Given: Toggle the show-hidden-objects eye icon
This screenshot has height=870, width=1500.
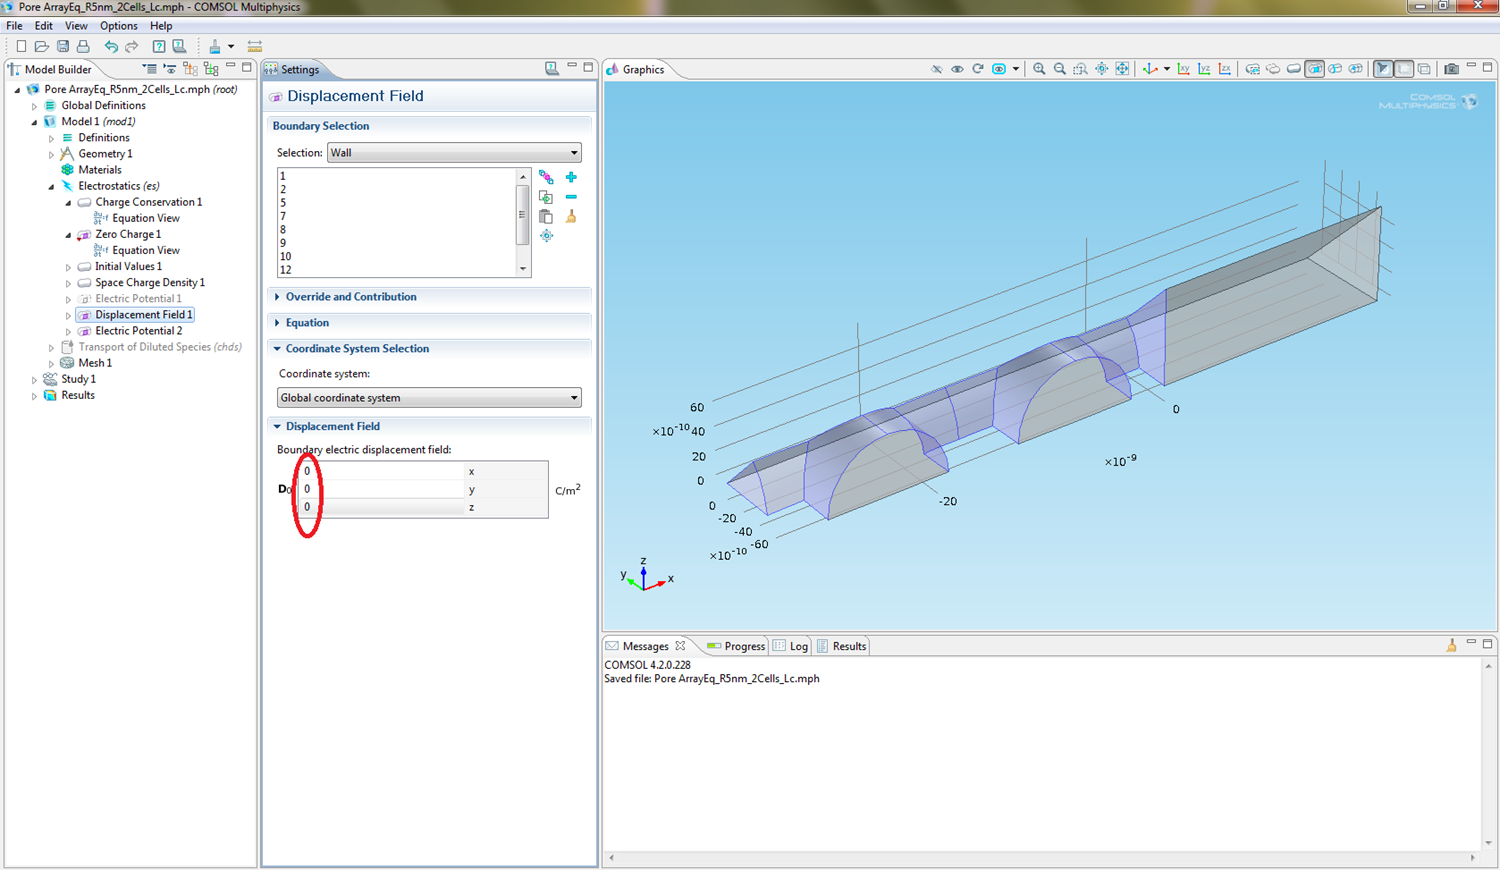Looking at the screenshot, I should (957, 69).
